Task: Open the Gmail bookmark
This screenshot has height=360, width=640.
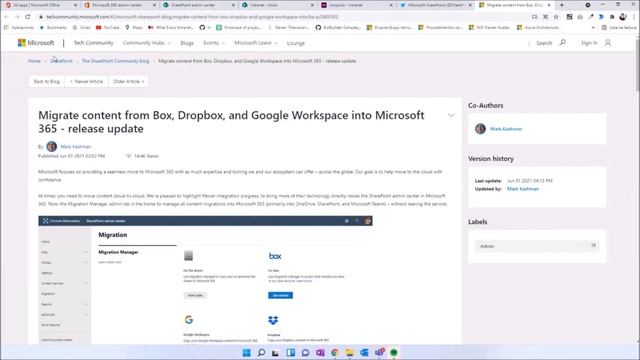Action: click(81, 27)
